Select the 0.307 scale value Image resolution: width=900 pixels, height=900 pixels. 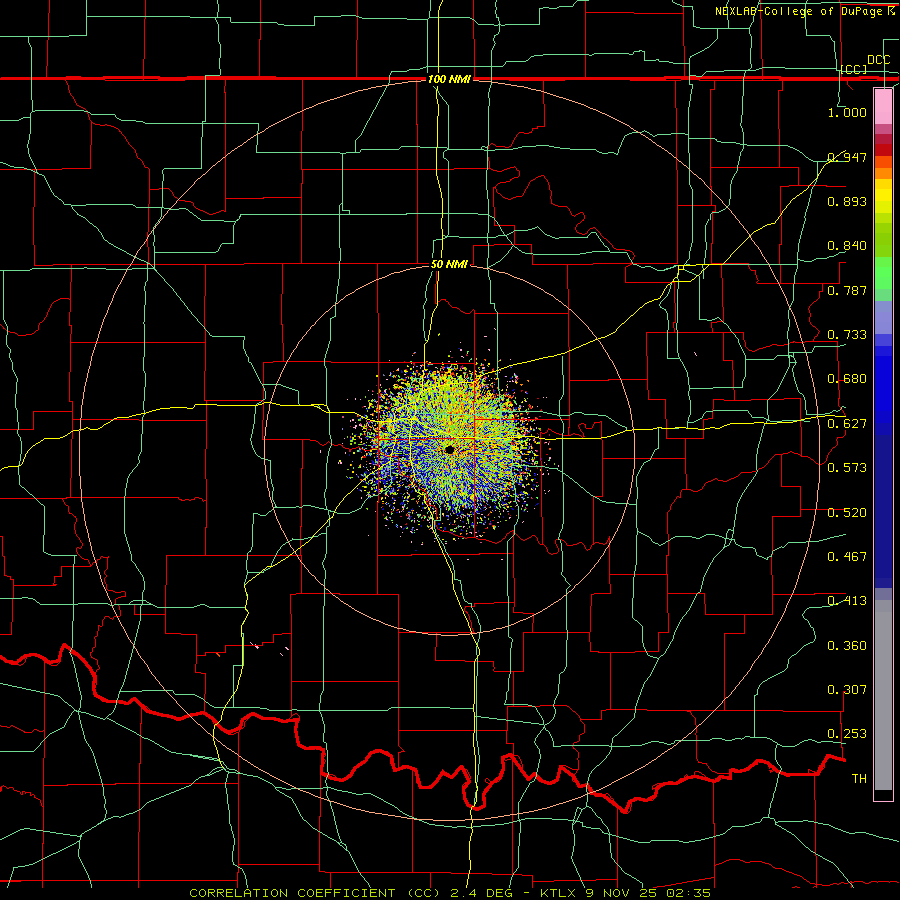point(847,690)
